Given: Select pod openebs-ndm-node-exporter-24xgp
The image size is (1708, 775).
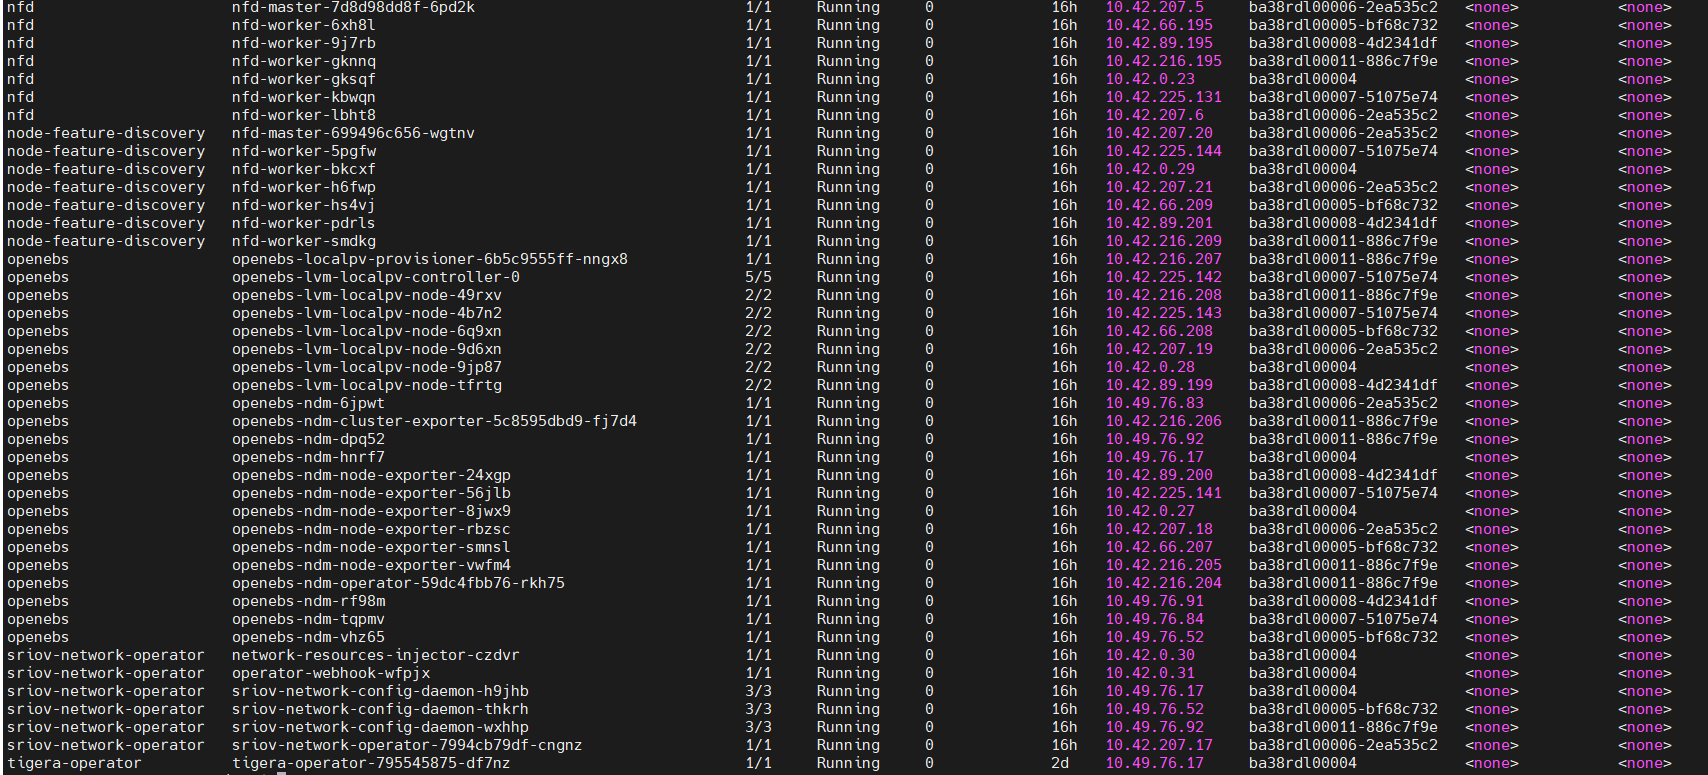Looking at the screenshot, I should pyautogui.click(x=371, y=475).
